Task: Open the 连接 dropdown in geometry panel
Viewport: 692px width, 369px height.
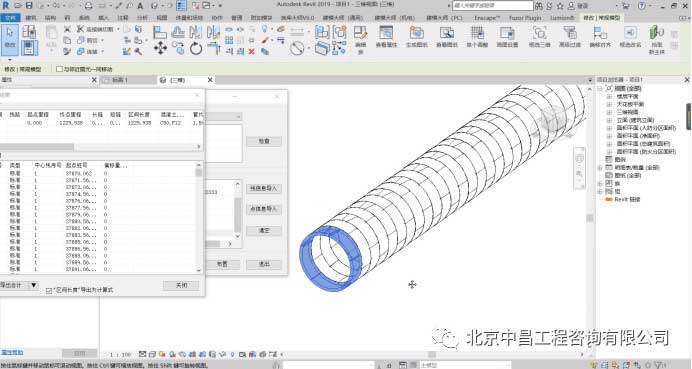Action: coord(103,52)
